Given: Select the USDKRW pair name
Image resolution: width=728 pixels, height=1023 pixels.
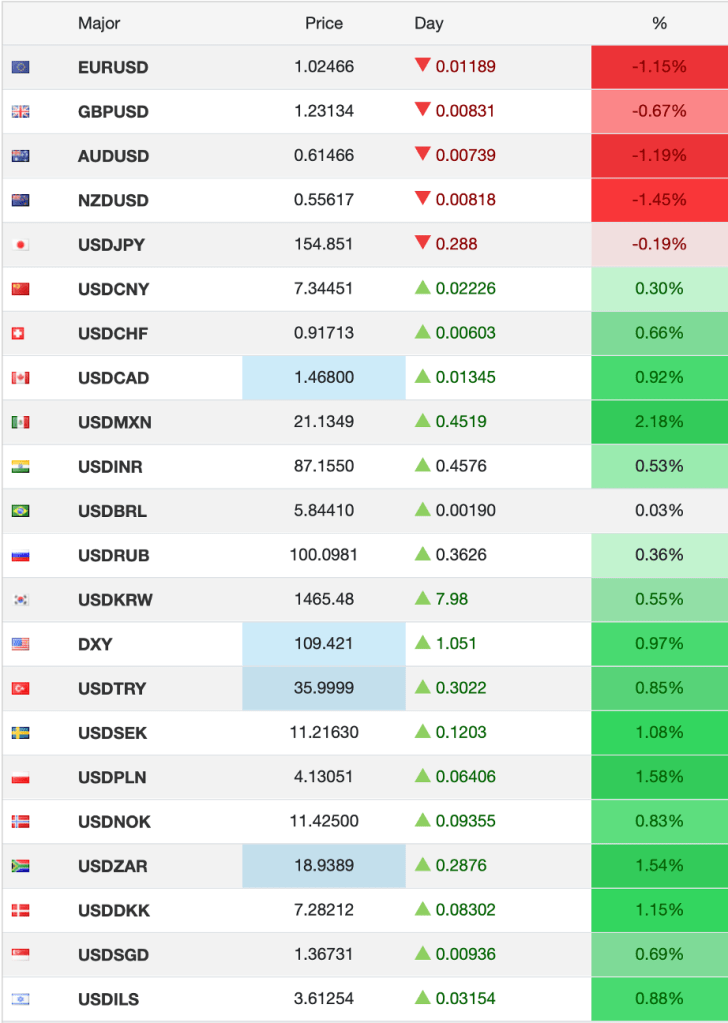Looking at the screenshot, I should pyautogui.click(x=113, y=600).
